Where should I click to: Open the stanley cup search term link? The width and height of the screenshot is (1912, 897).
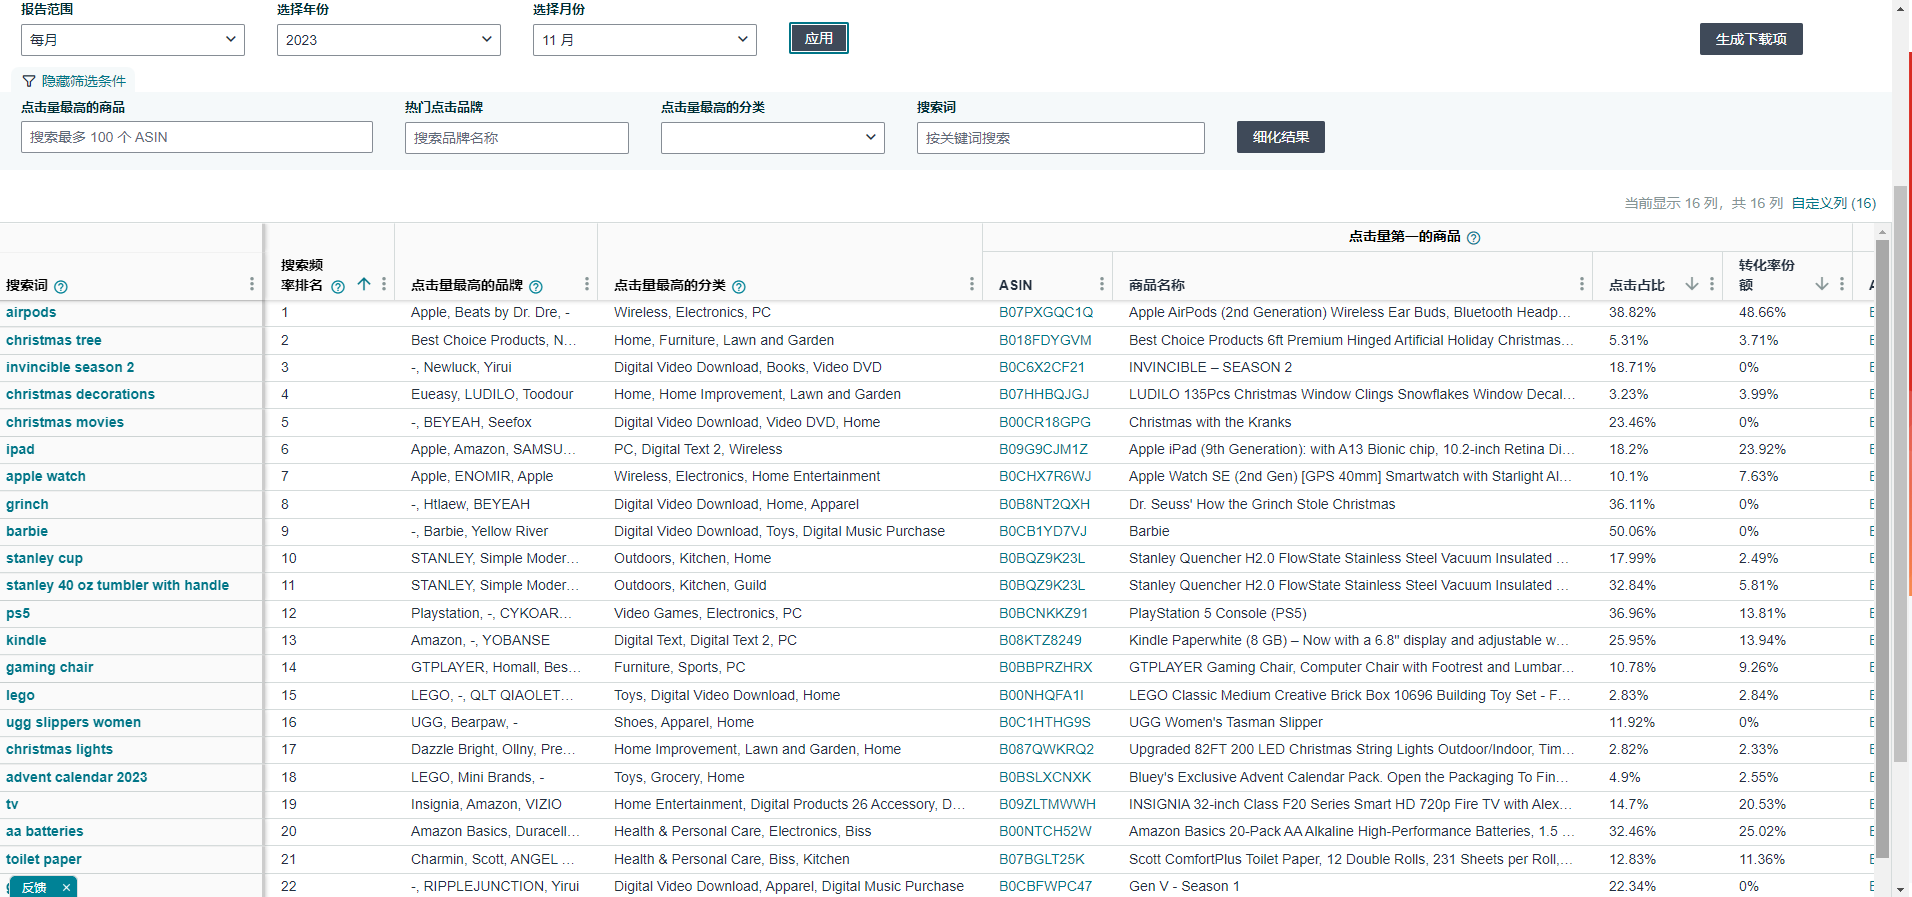(x=44, y=558)
